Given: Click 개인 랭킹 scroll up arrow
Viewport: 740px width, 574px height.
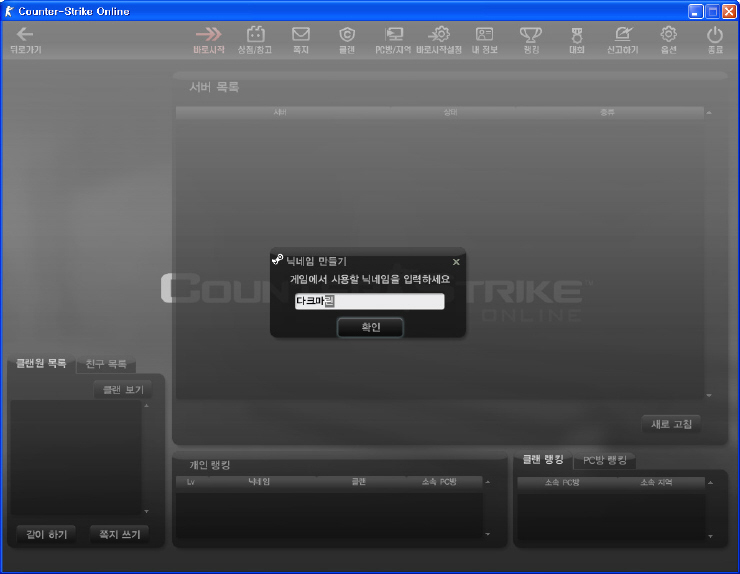Looking at the screenshot, I should 488,482.
